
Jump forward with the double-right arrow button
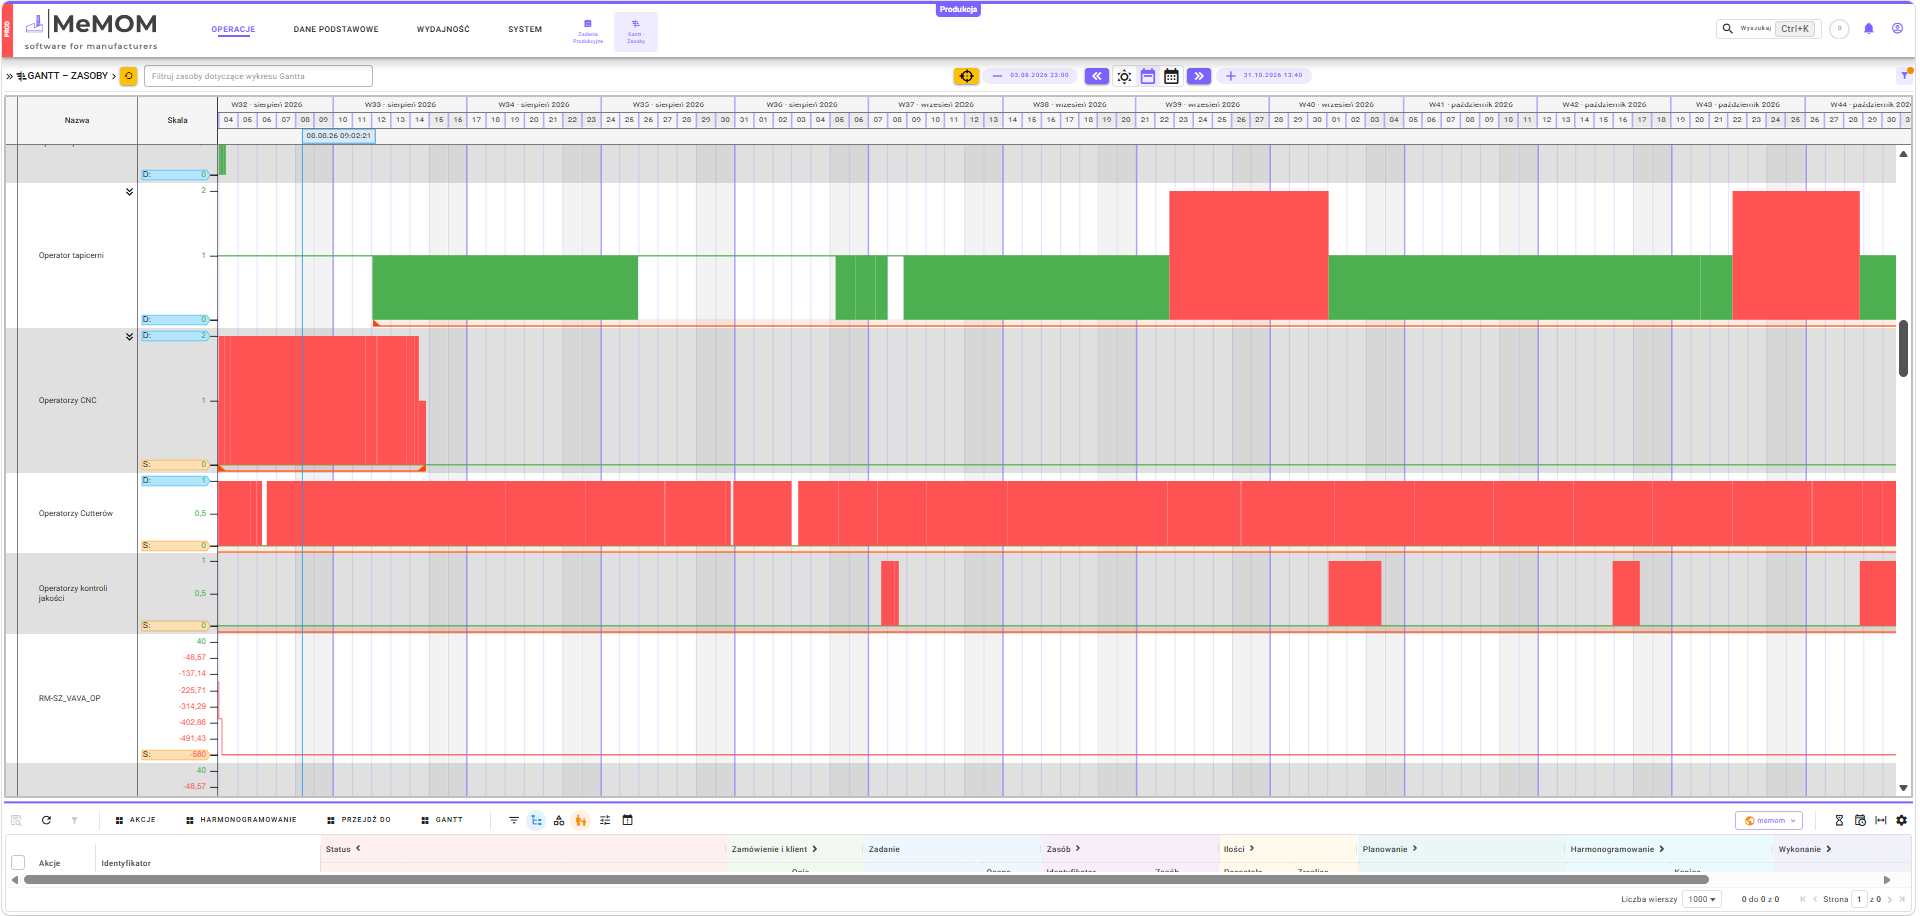[x=1199, y=76]
